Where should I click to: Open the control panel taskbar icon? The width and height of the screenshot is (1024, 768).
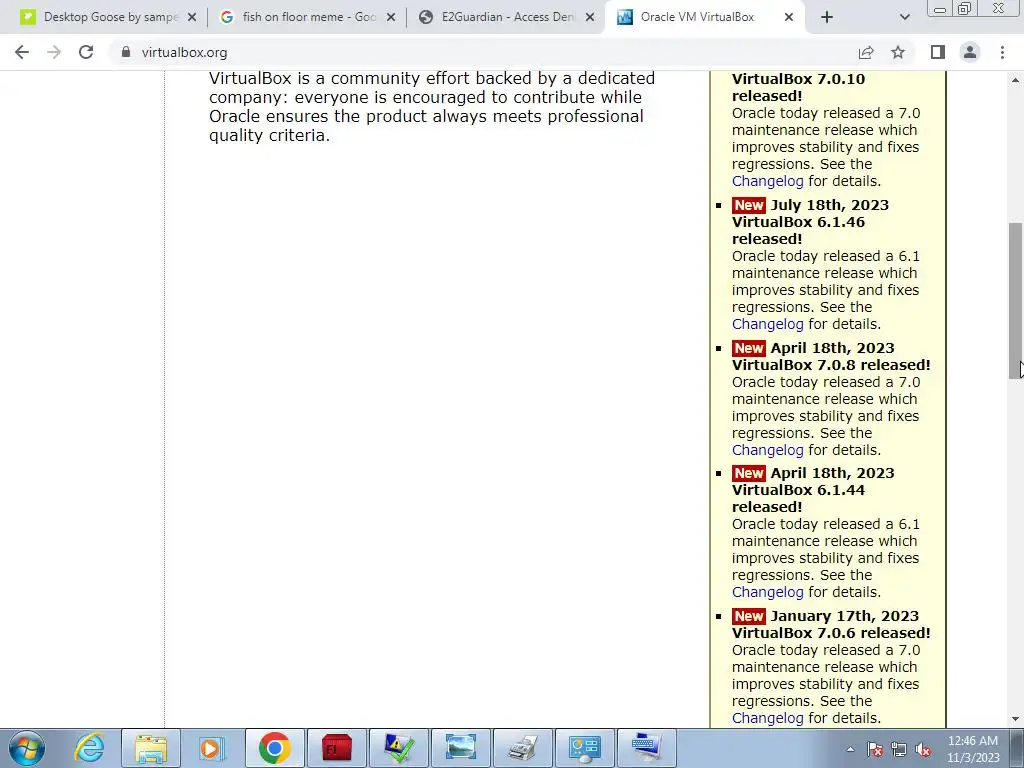pos(584,748)
